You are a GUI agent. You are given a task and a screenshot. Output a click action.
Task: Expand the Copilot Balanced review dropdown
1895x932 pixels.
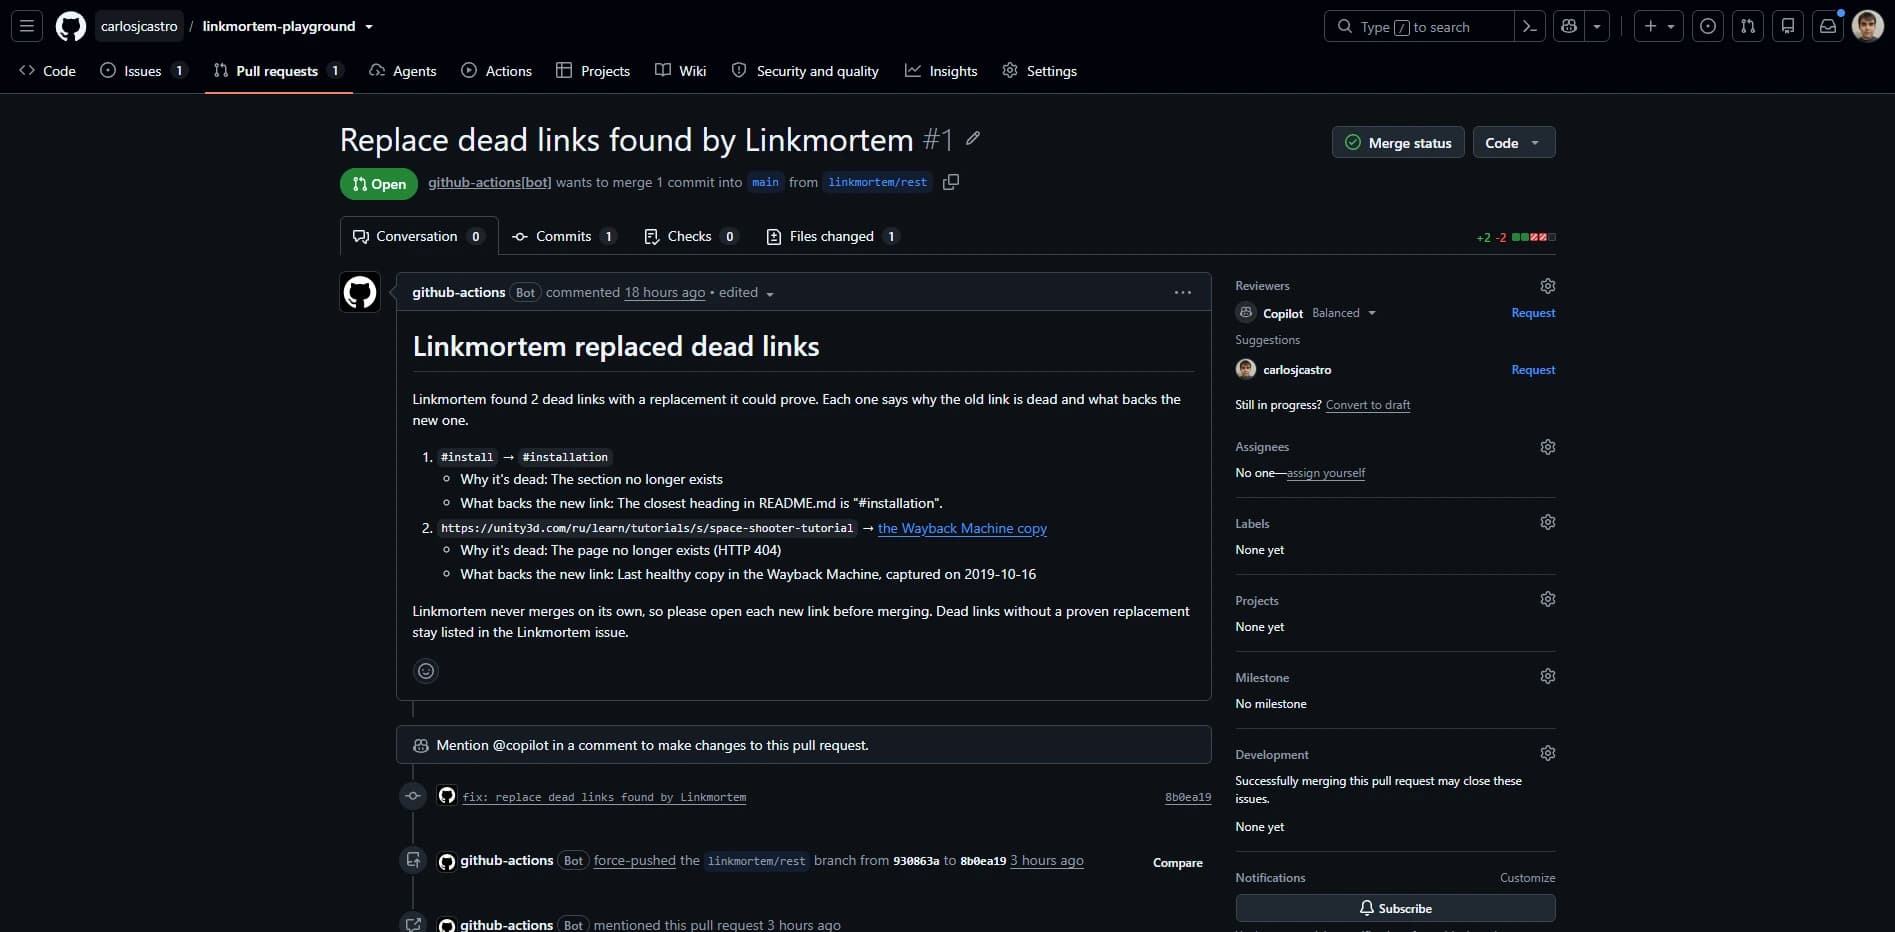(1344, 313)
